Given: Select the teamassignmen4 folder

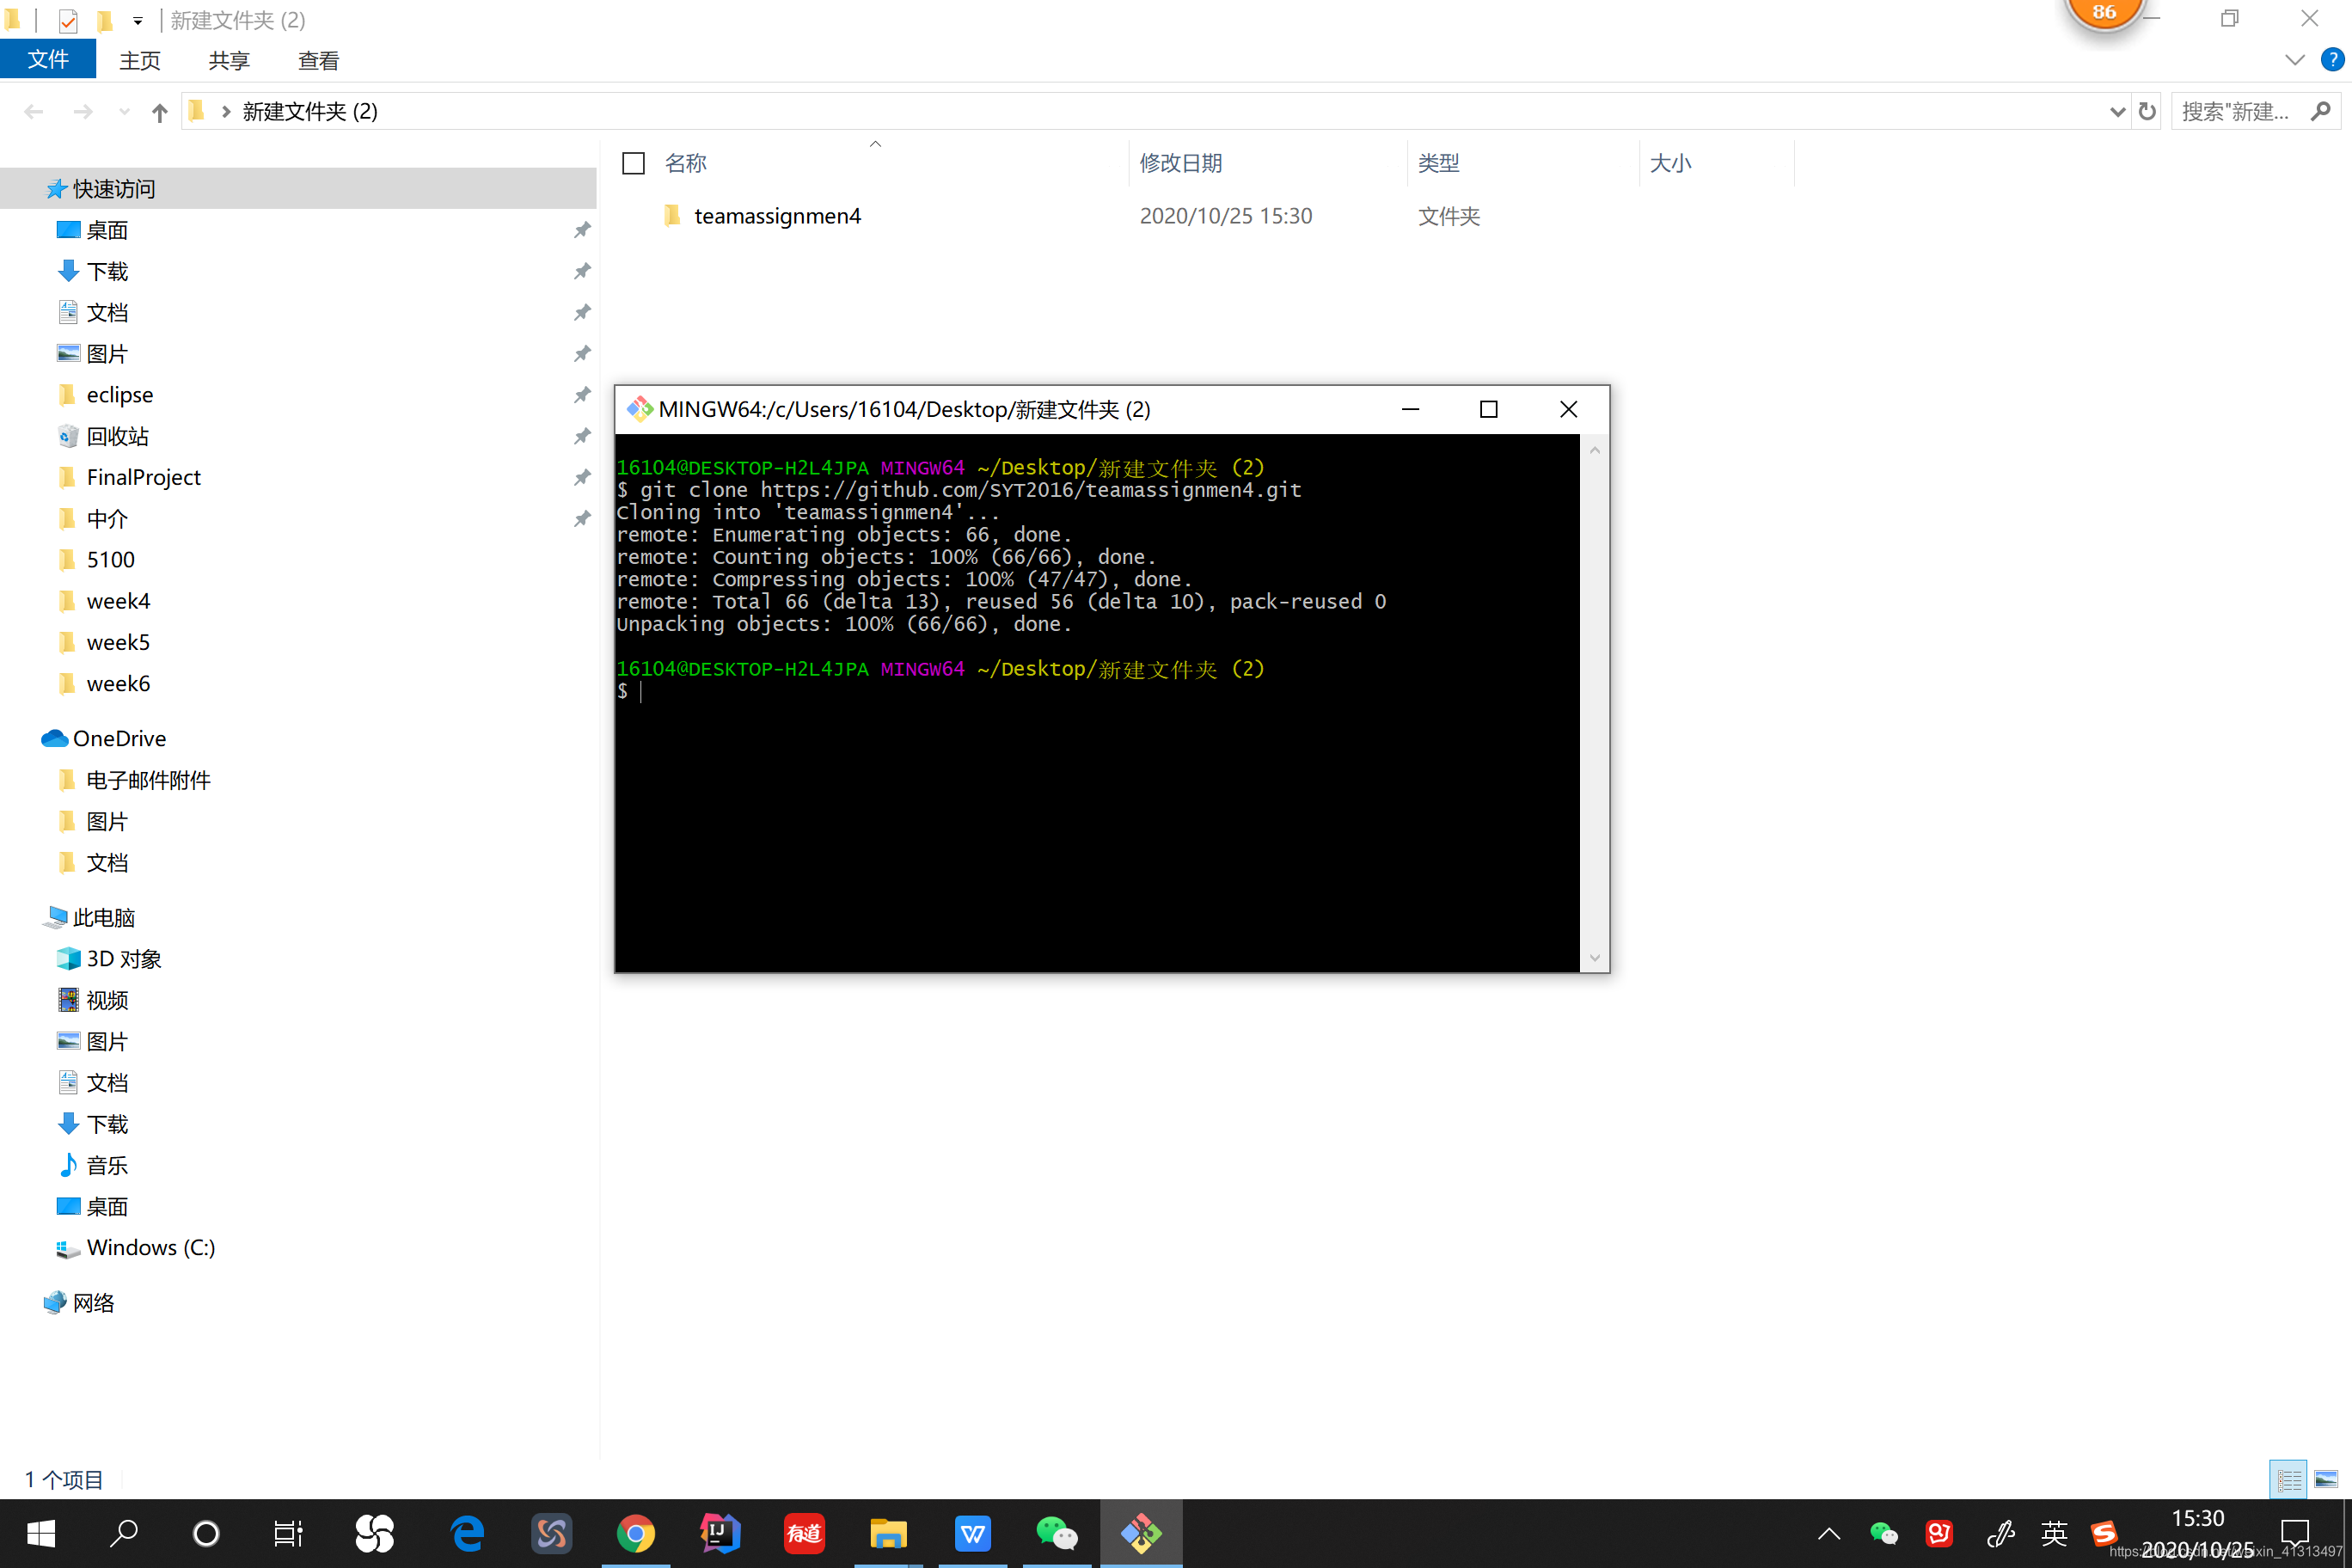Looking at the screenshot, I should (777, 216).
